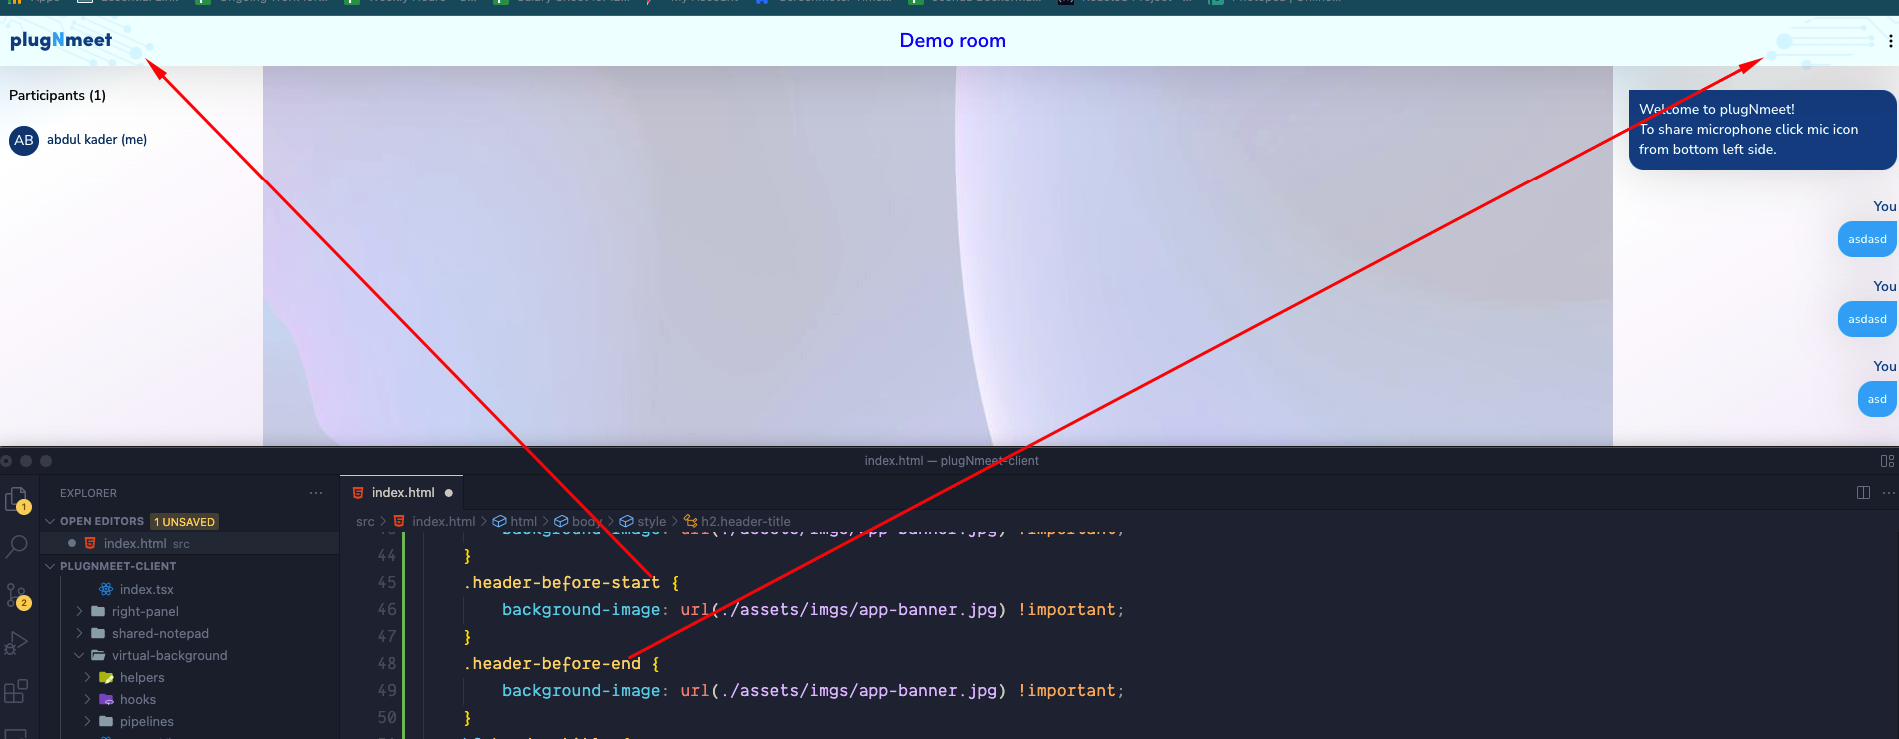Customize layout icon in VS Code title bar
1899x739 pixels.
point(1887,461)
